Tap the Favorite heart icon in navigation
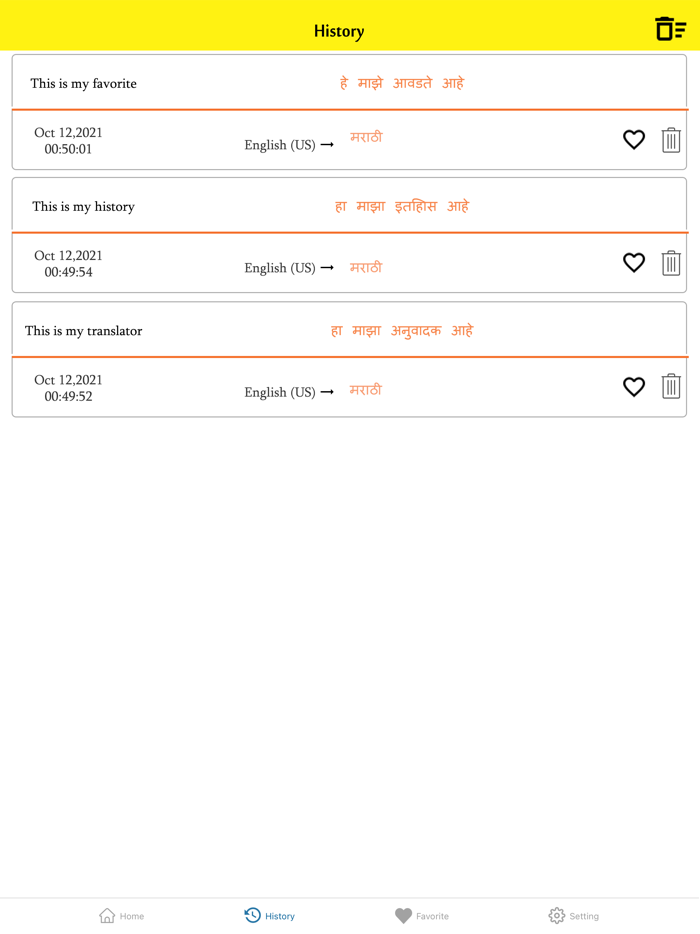Screen dimensions: 700x934 coord(403,915)
